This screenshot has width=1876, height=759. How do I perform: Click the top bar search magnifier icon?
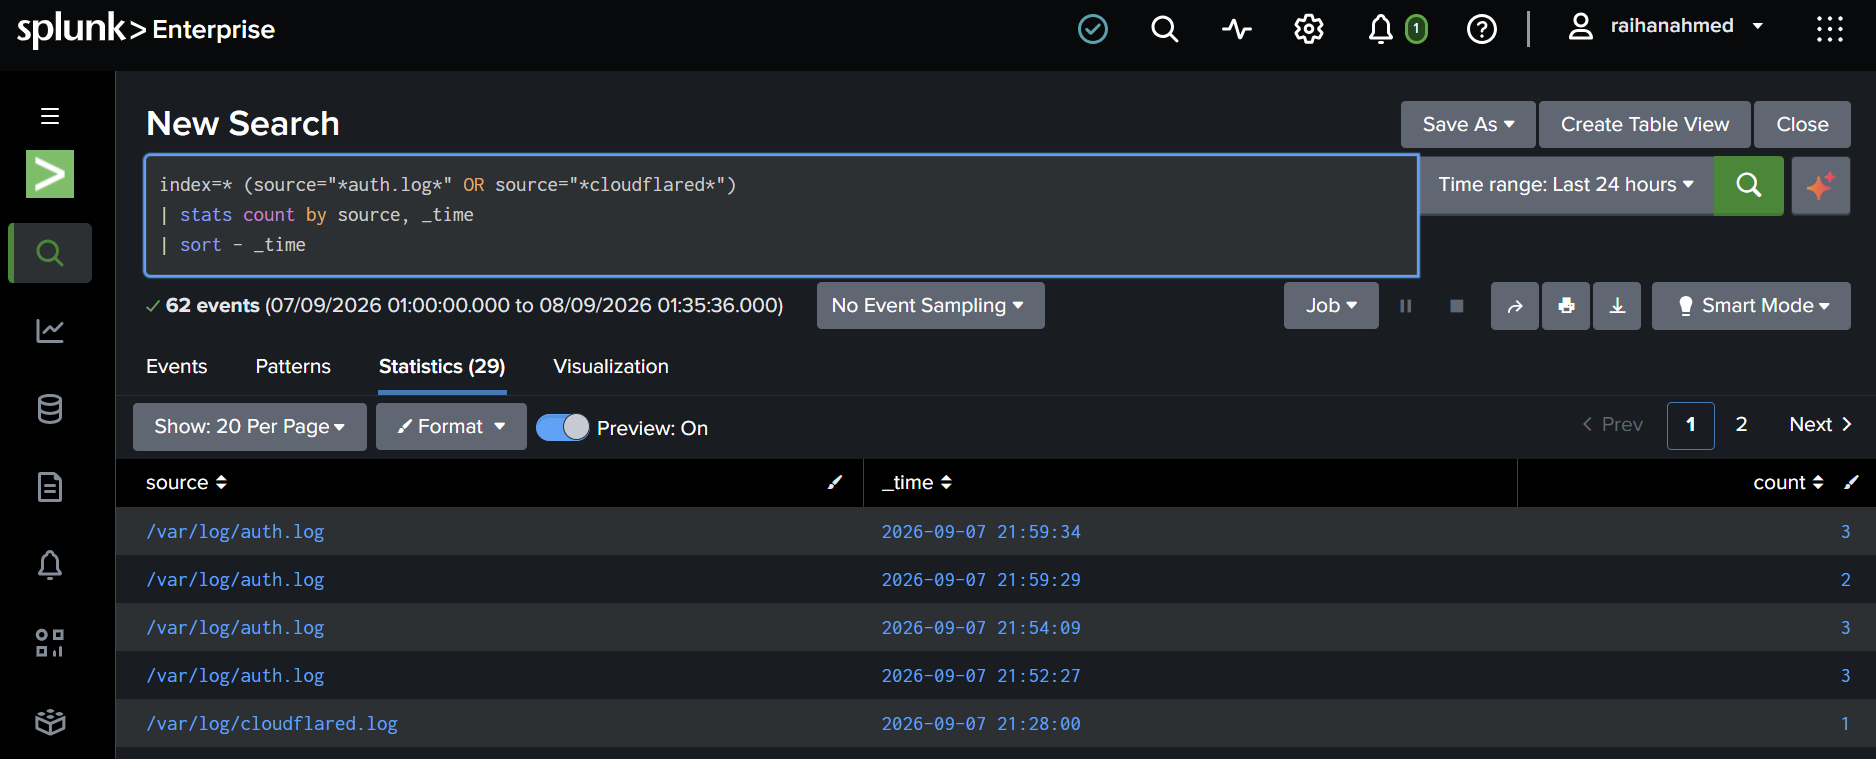point(1165,29)
